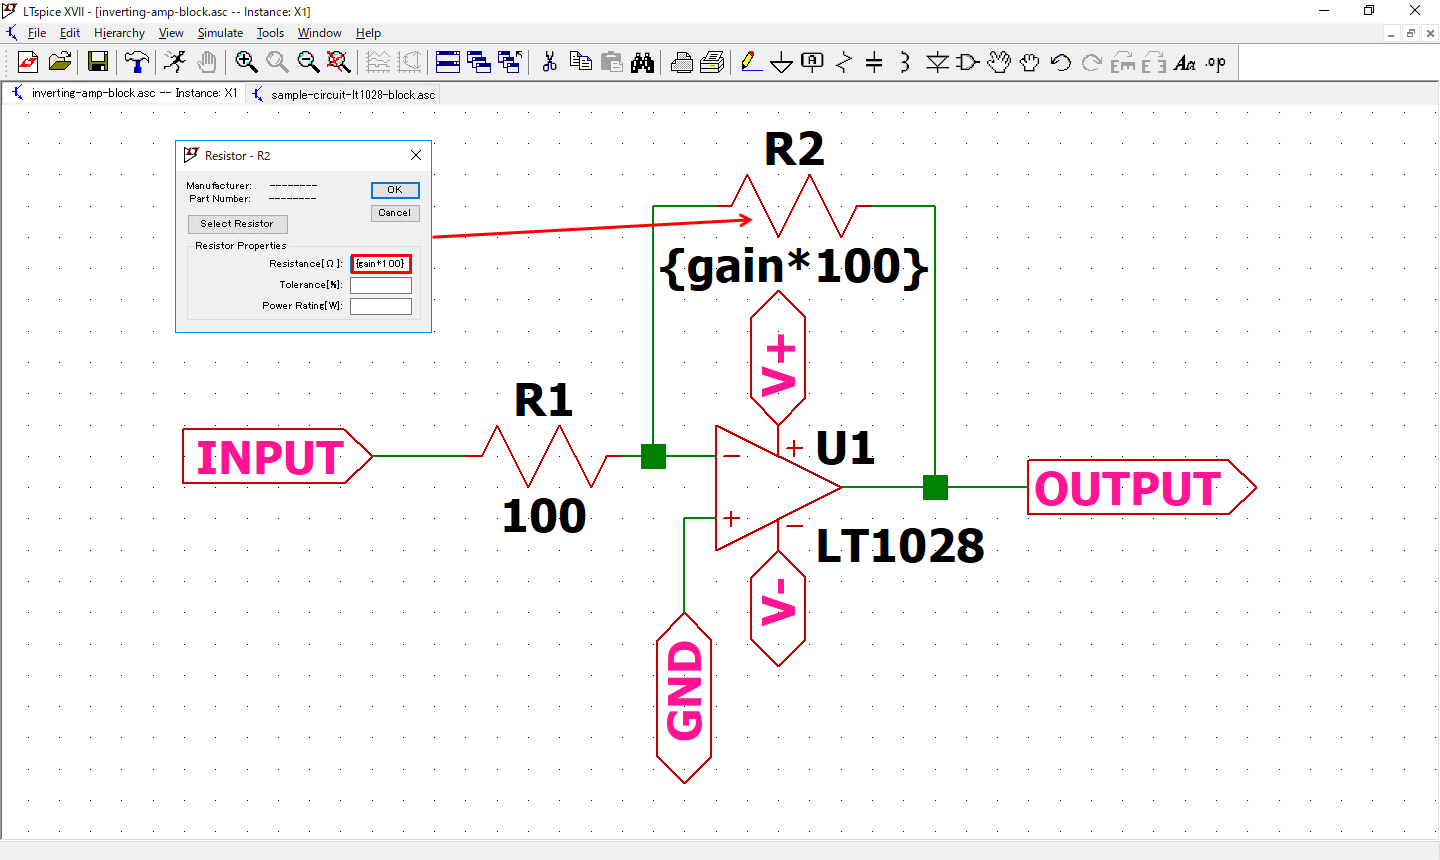
Task: Click Cancel in the Resistor dialog
Action: point(395,213)
